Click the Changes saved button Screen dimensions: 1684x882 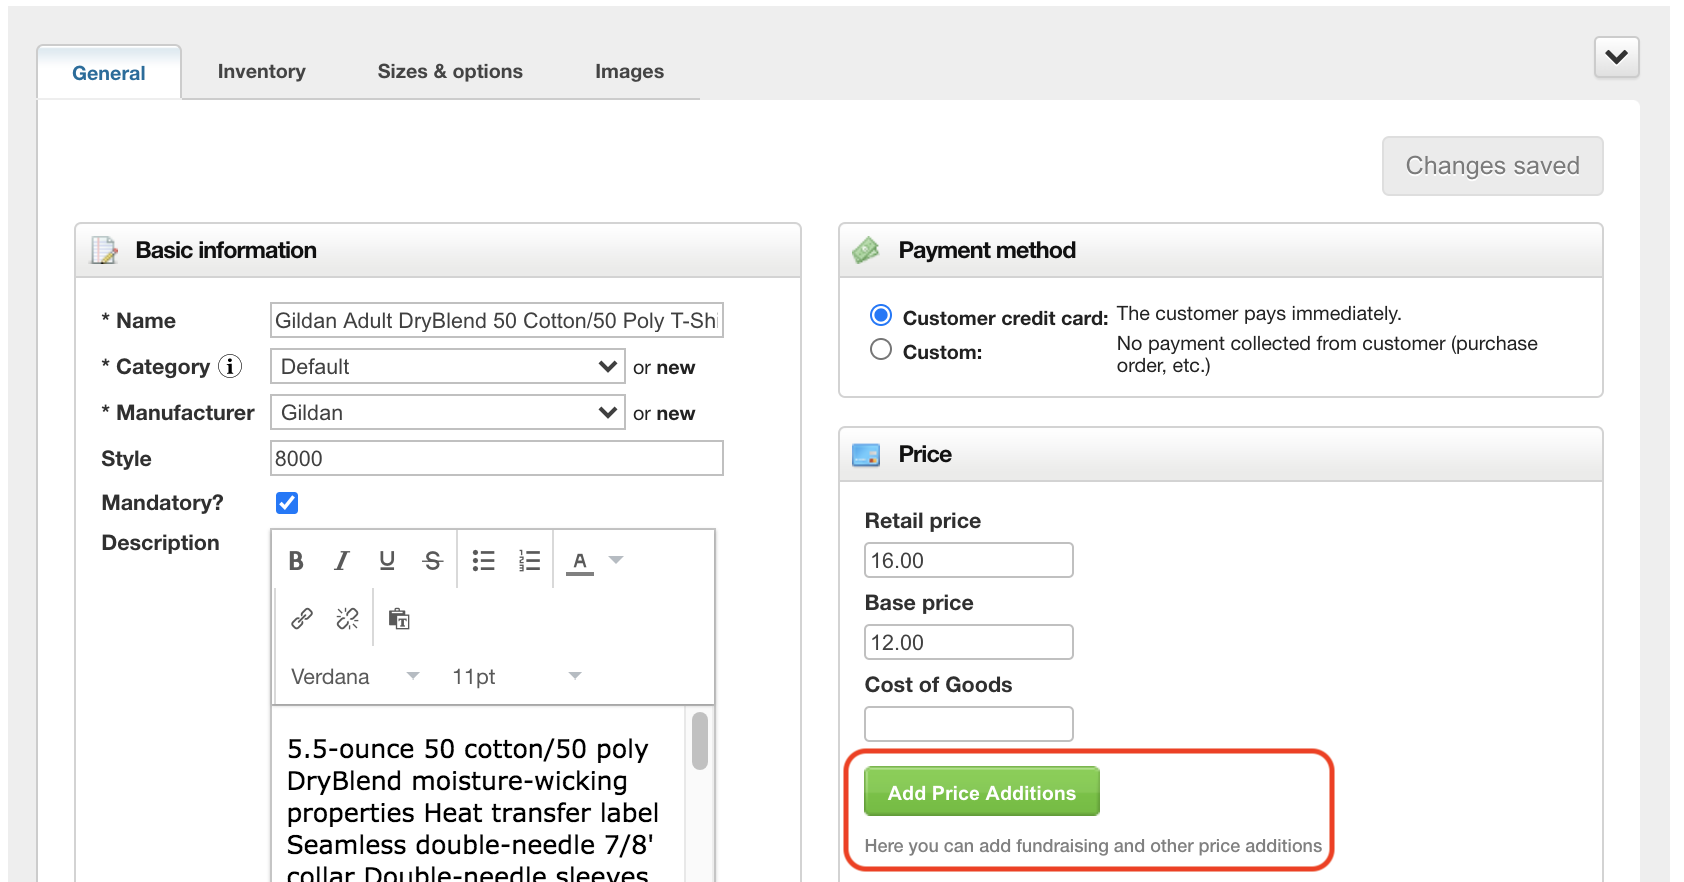pos(1493,166)
